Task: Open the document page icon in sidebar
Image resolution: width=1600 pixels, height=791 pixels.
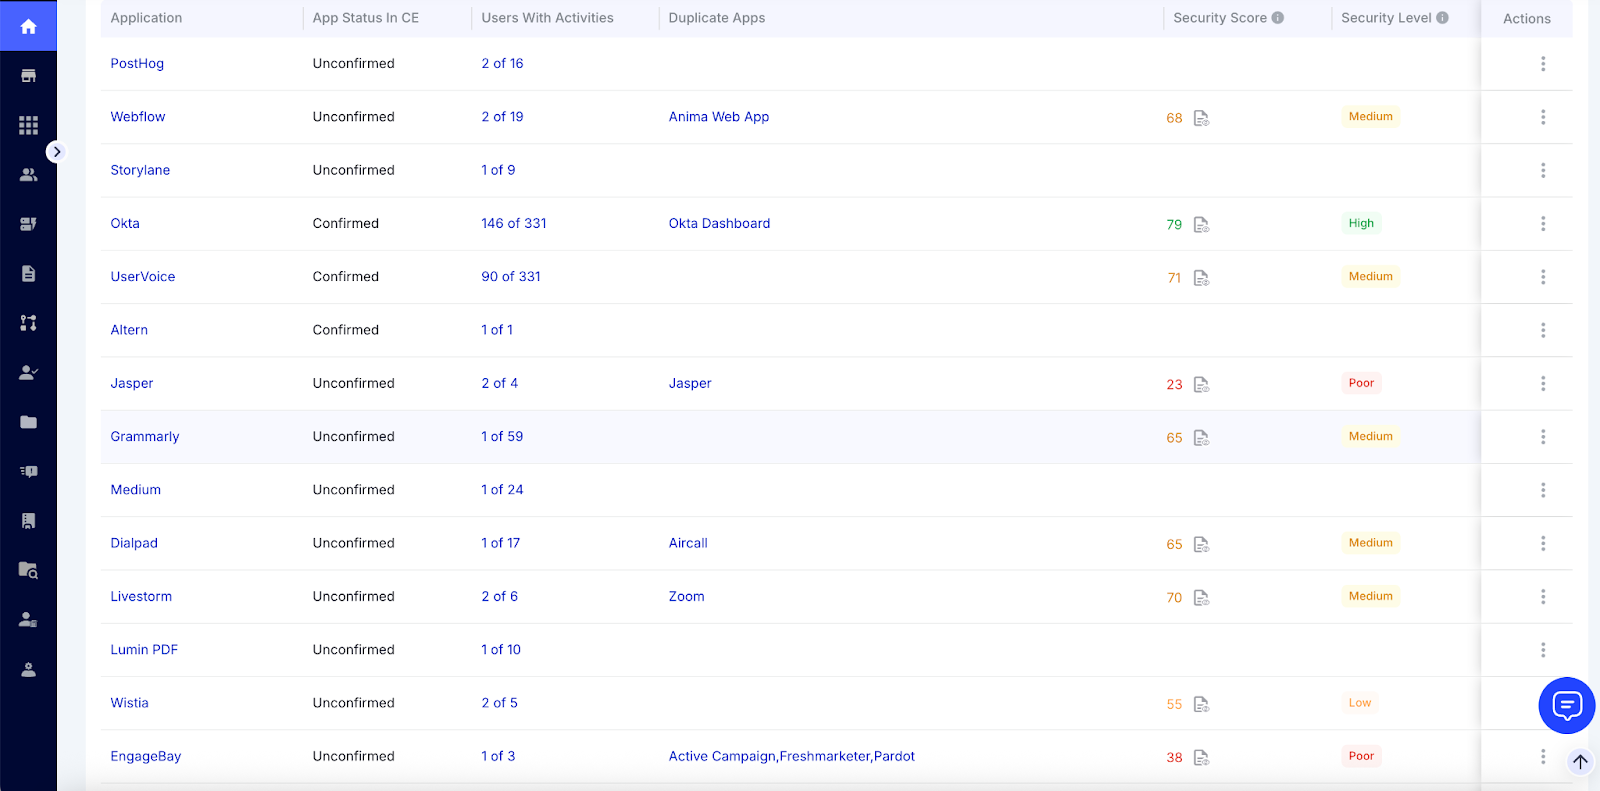Action: (28, 273)
